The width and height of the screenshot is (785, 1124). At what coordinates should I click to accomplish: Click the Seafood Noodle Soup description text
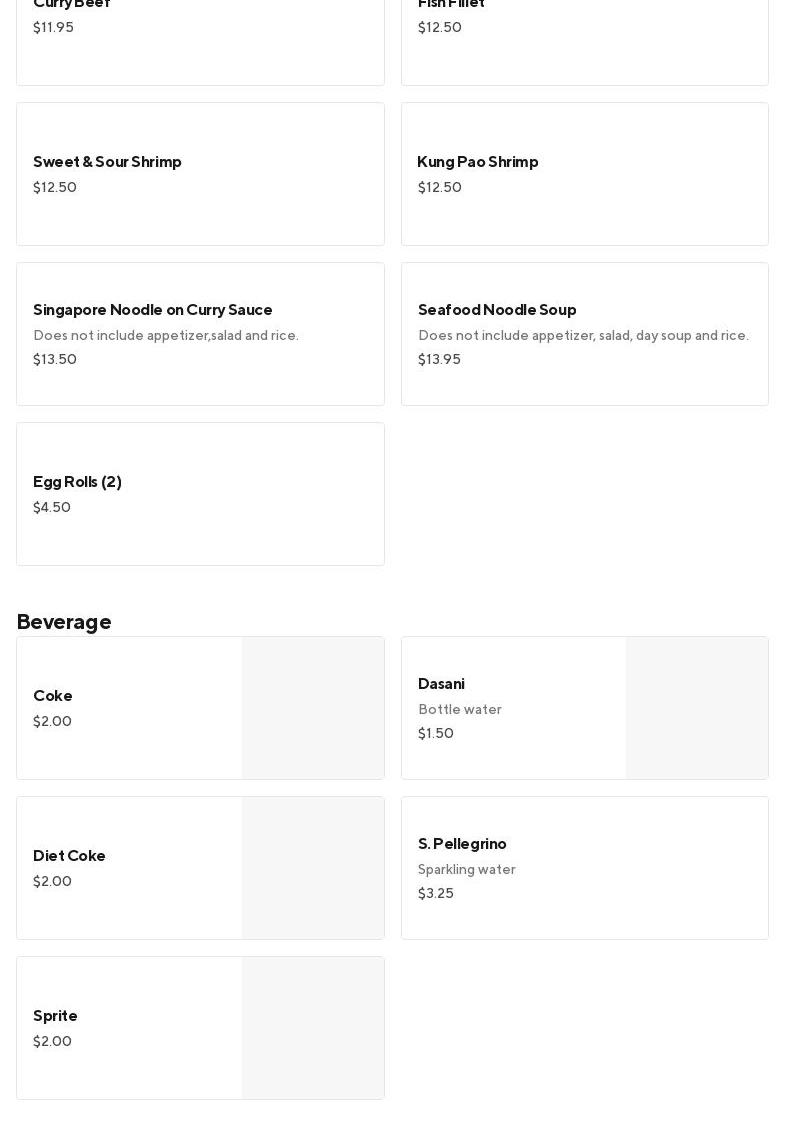point(583,336)
